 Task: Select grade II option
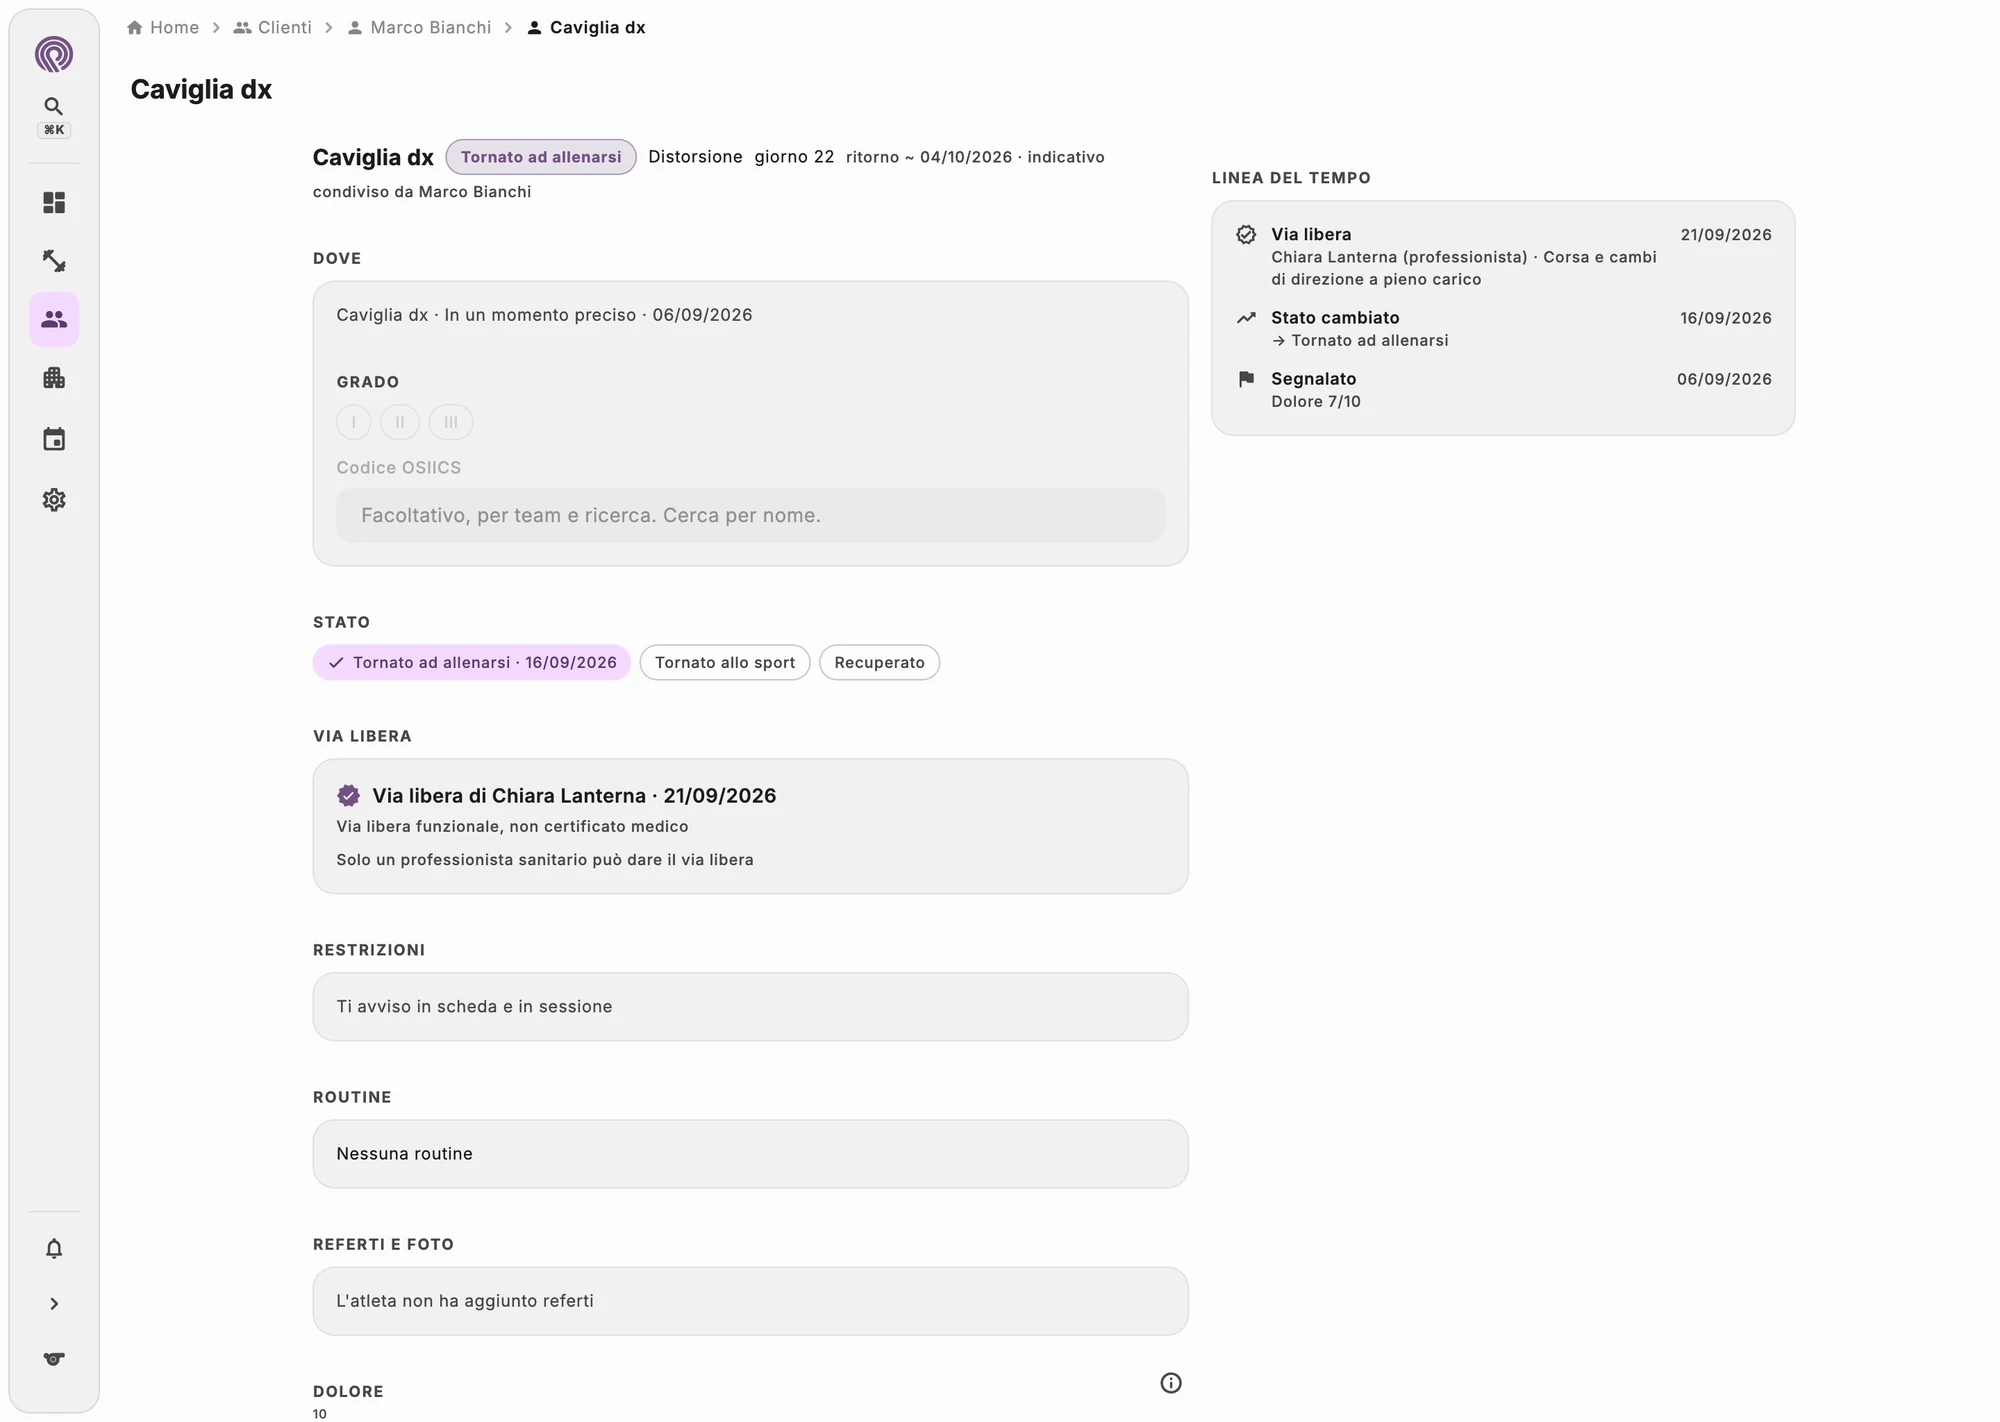pos(400,422)
